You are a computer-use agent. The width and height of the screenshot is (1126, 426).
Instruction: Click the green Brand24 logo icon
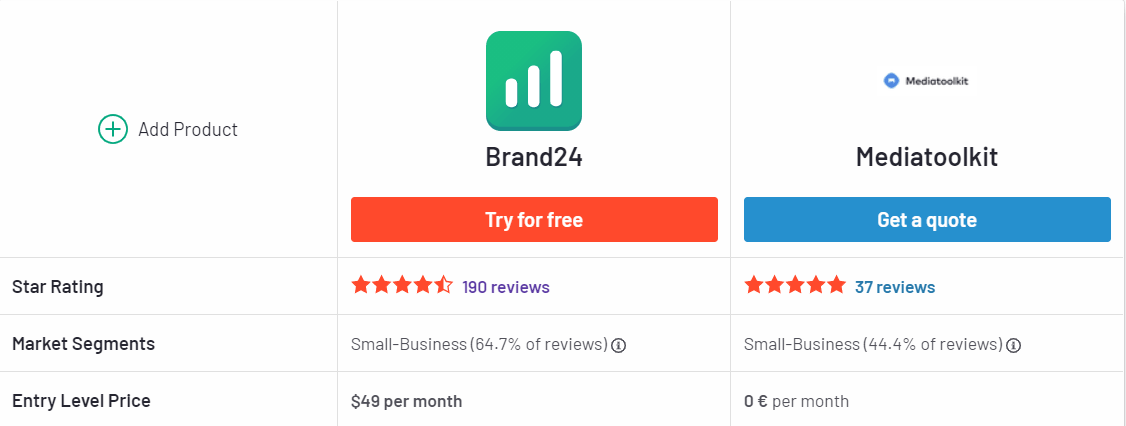[534, 81]
